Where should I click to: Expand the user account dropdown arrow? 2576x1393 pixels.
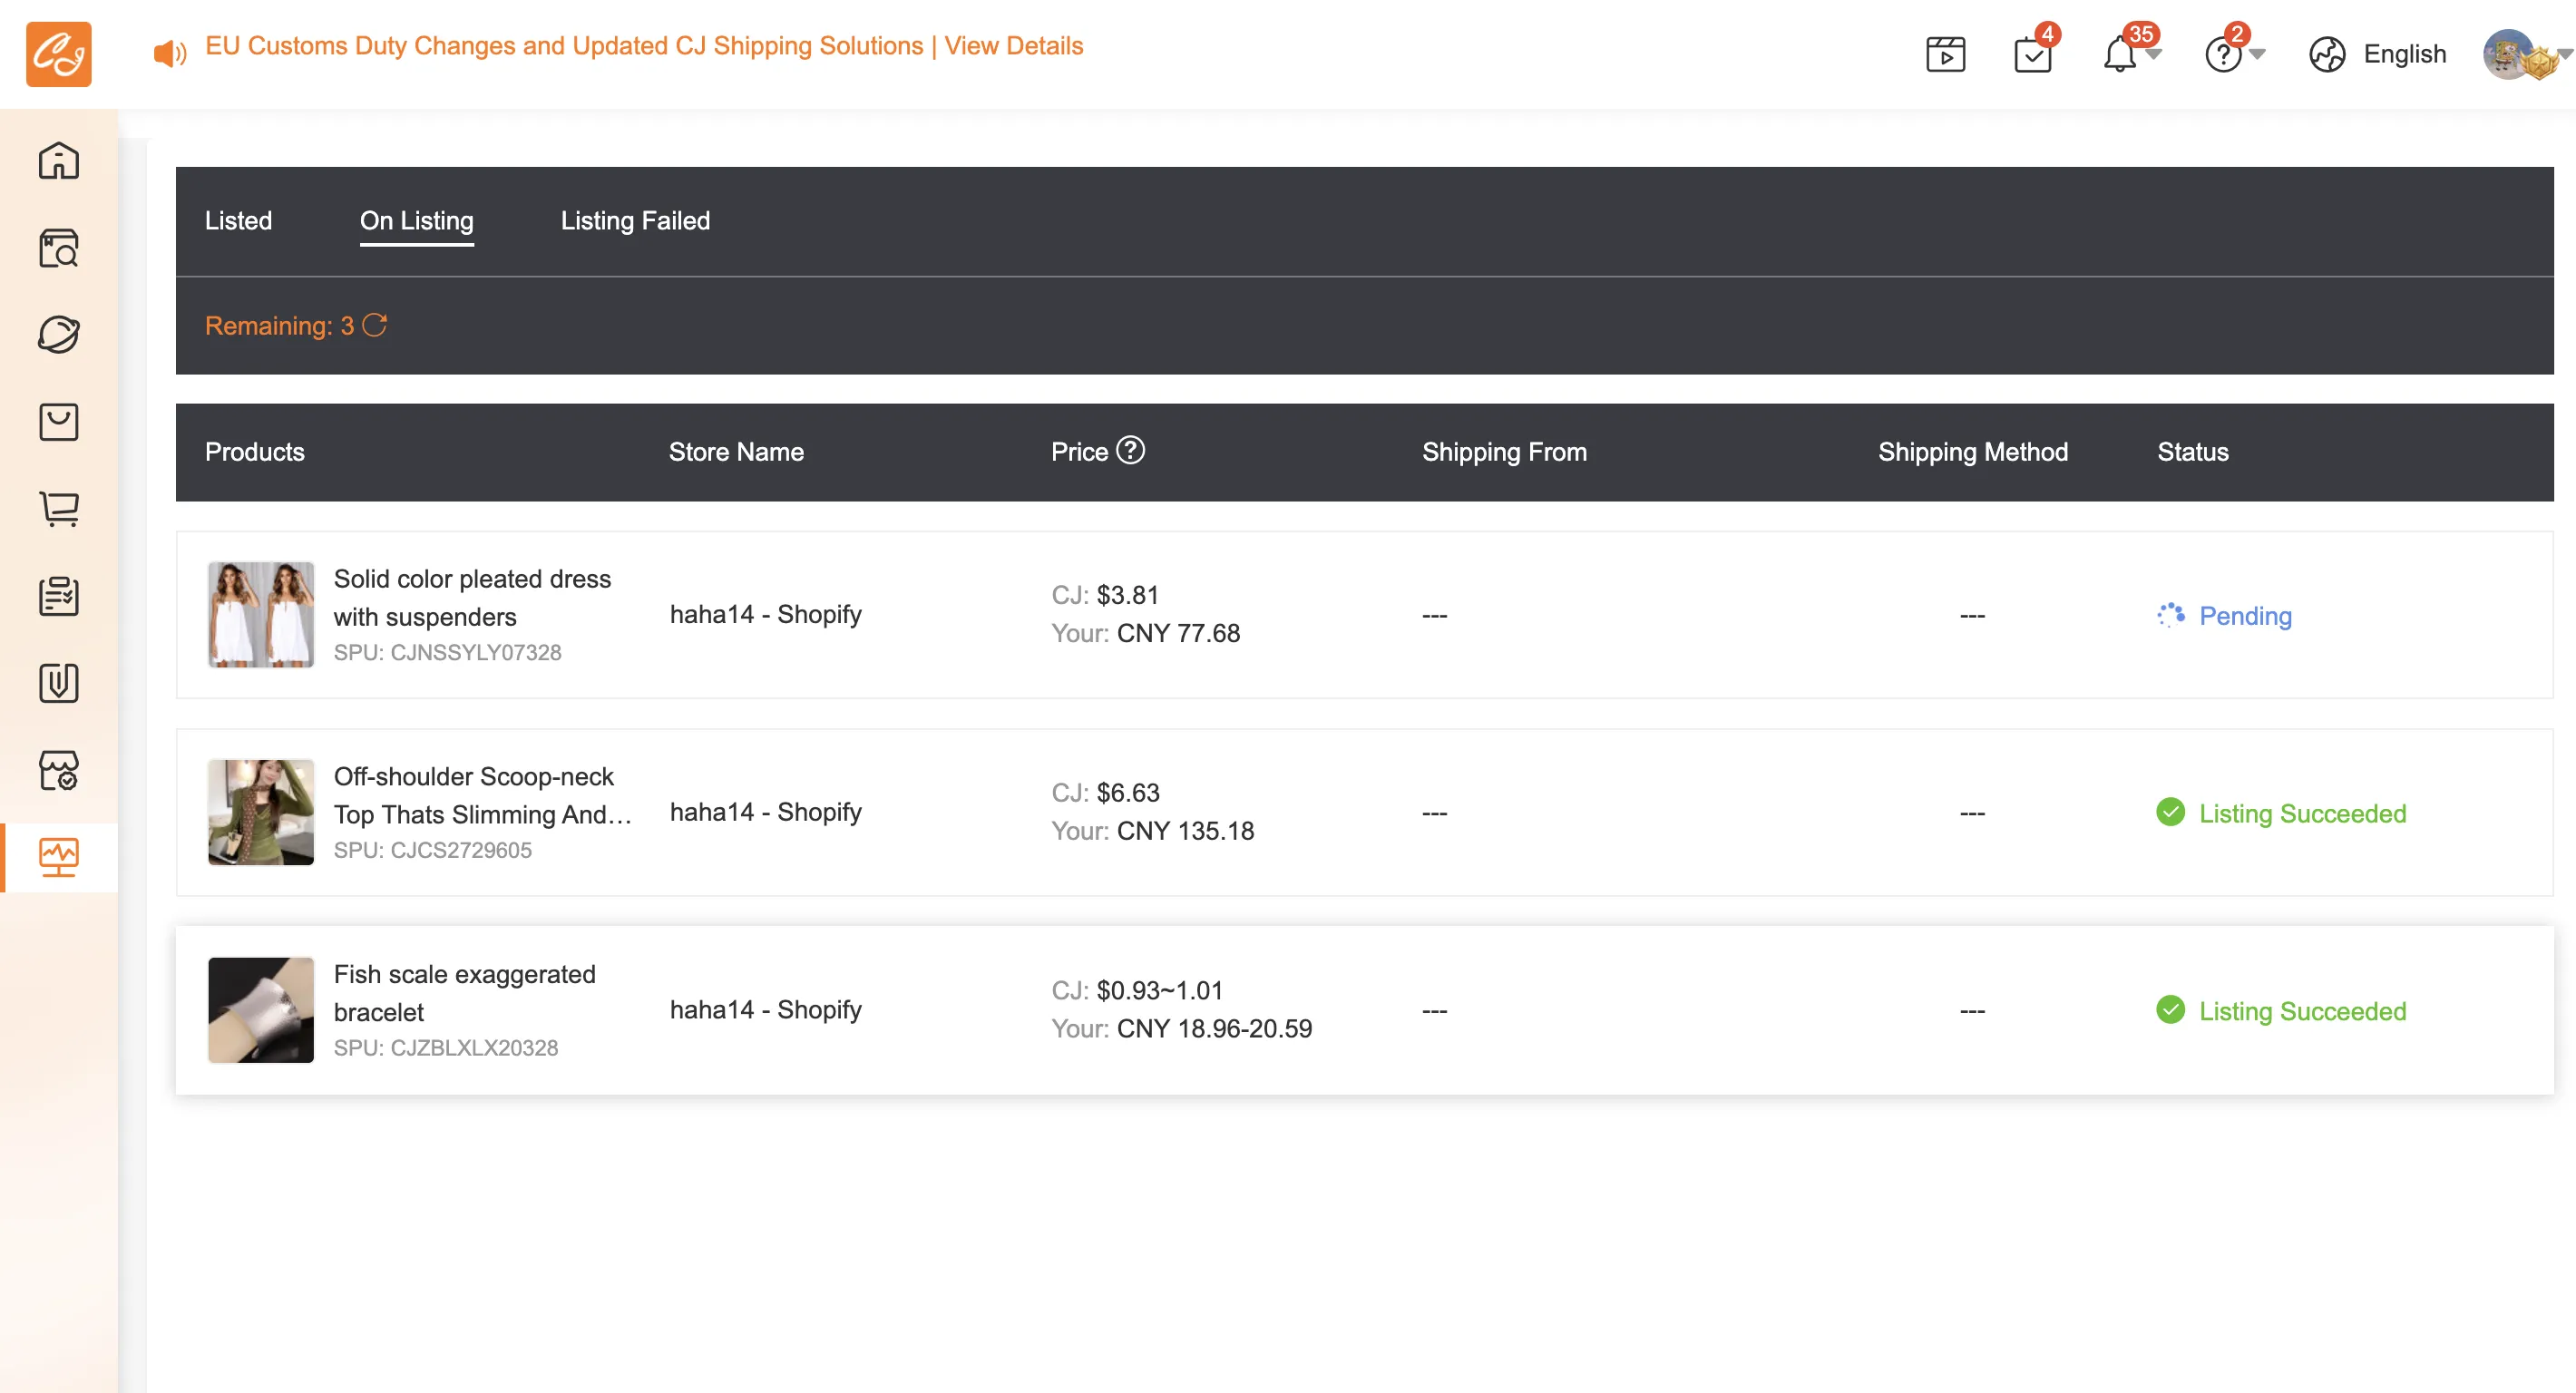click(2565, 54)
